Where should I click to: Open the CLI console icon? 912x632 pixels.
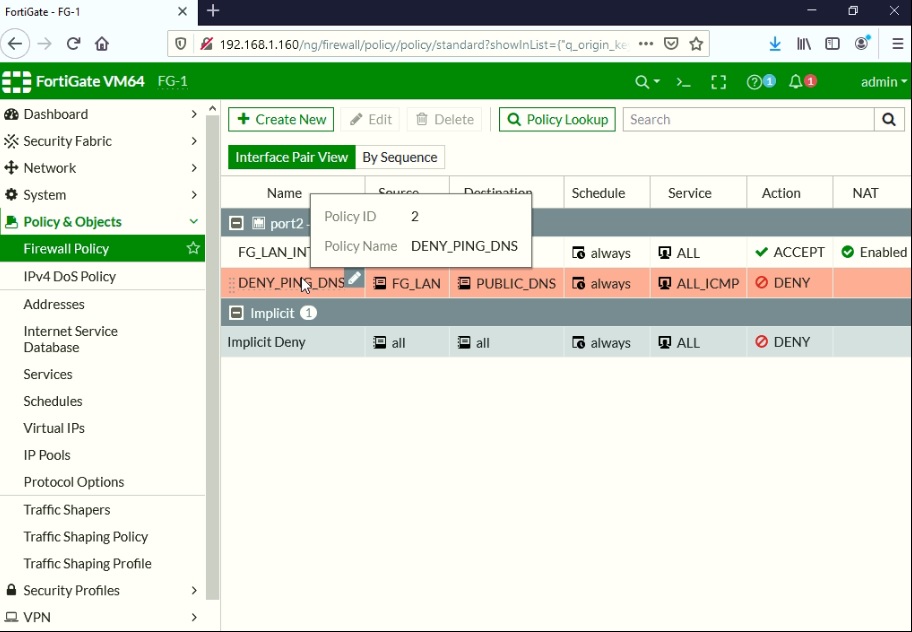tap(683, 81)
